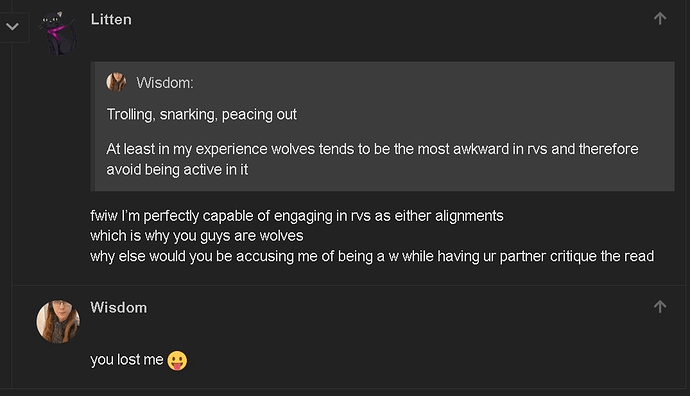Jump up using arrow on Litten's post
Viewport: 690px width, 396px height.
(660, 18)
